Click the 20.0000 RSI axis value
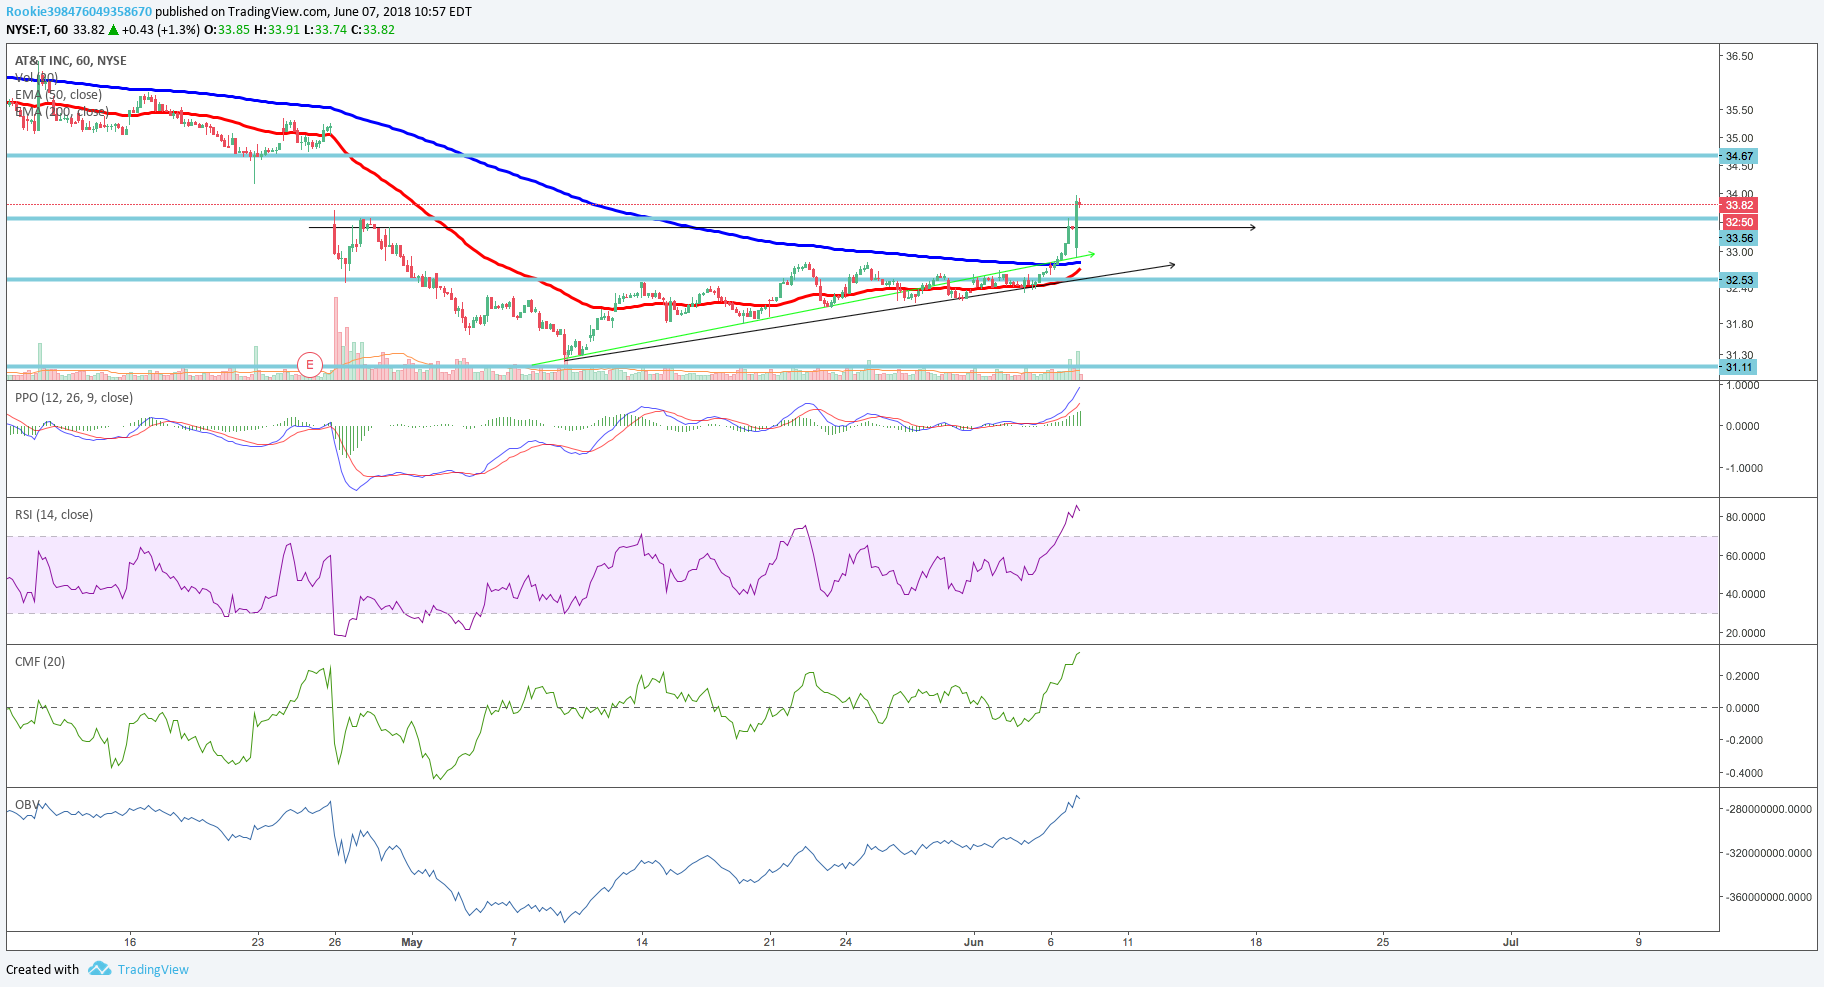 click(1745, 633)
